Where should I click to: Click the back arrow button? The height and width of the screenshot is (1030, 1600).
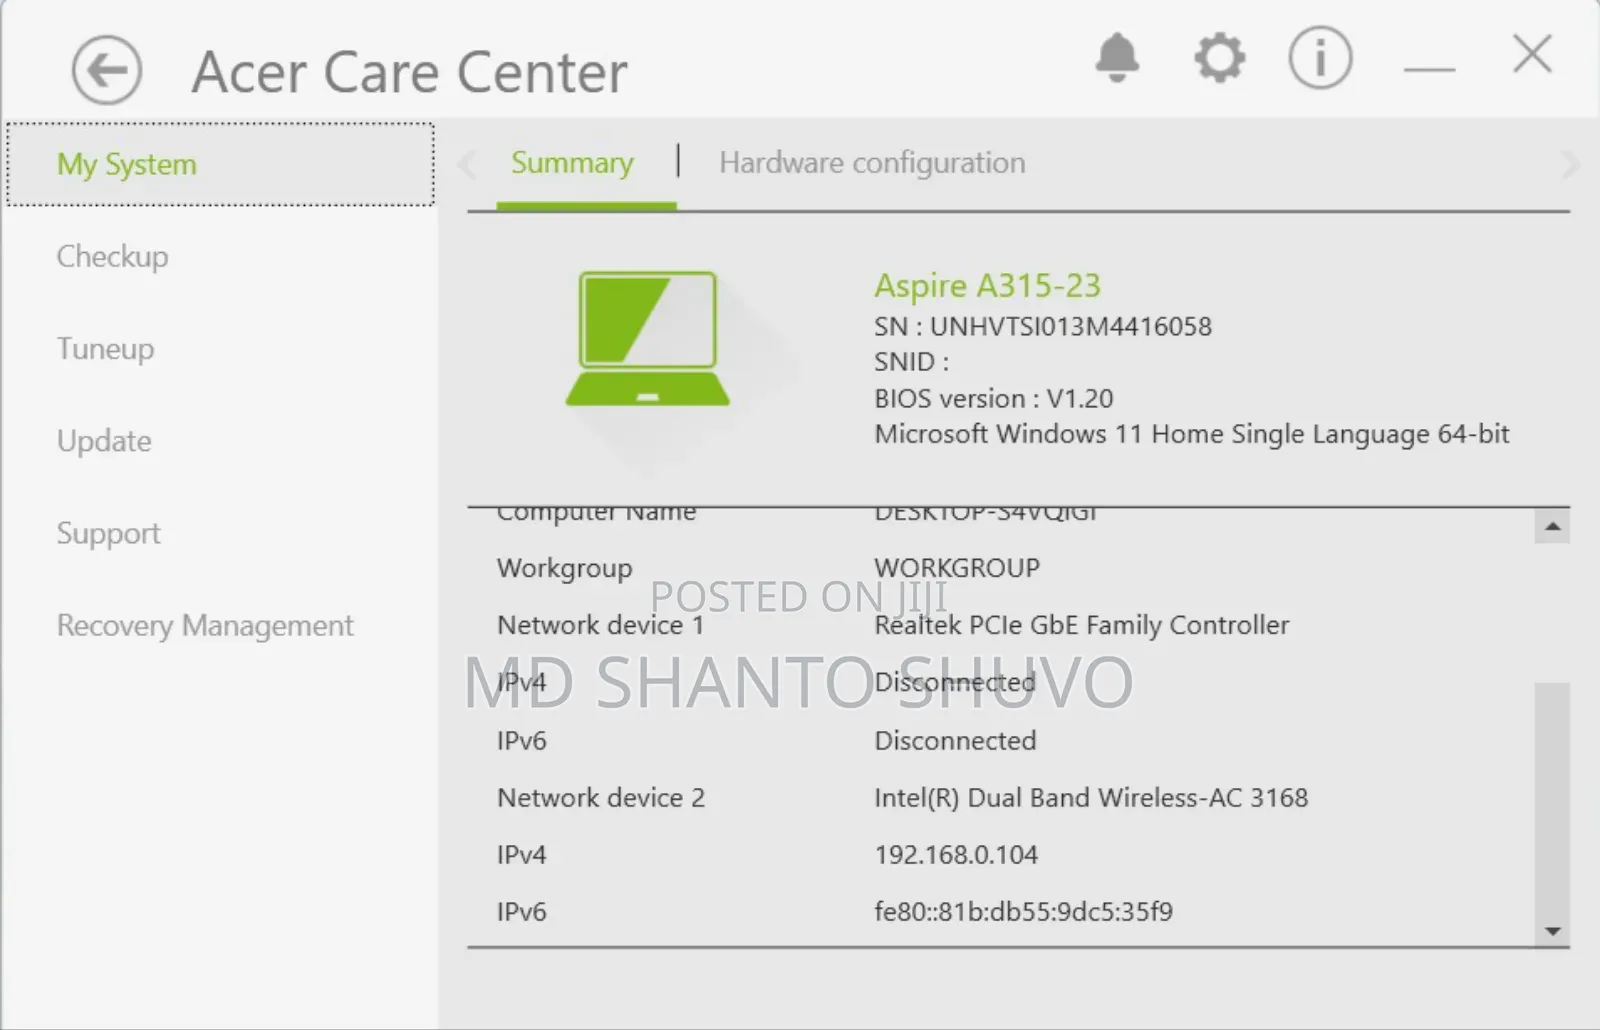[x=107, y=70]
